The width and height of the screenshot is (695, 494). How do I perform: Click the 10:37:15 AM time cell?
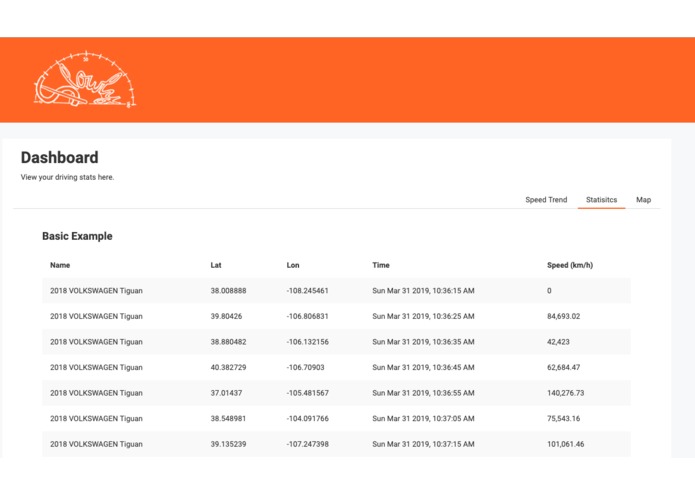coord(423,444)
